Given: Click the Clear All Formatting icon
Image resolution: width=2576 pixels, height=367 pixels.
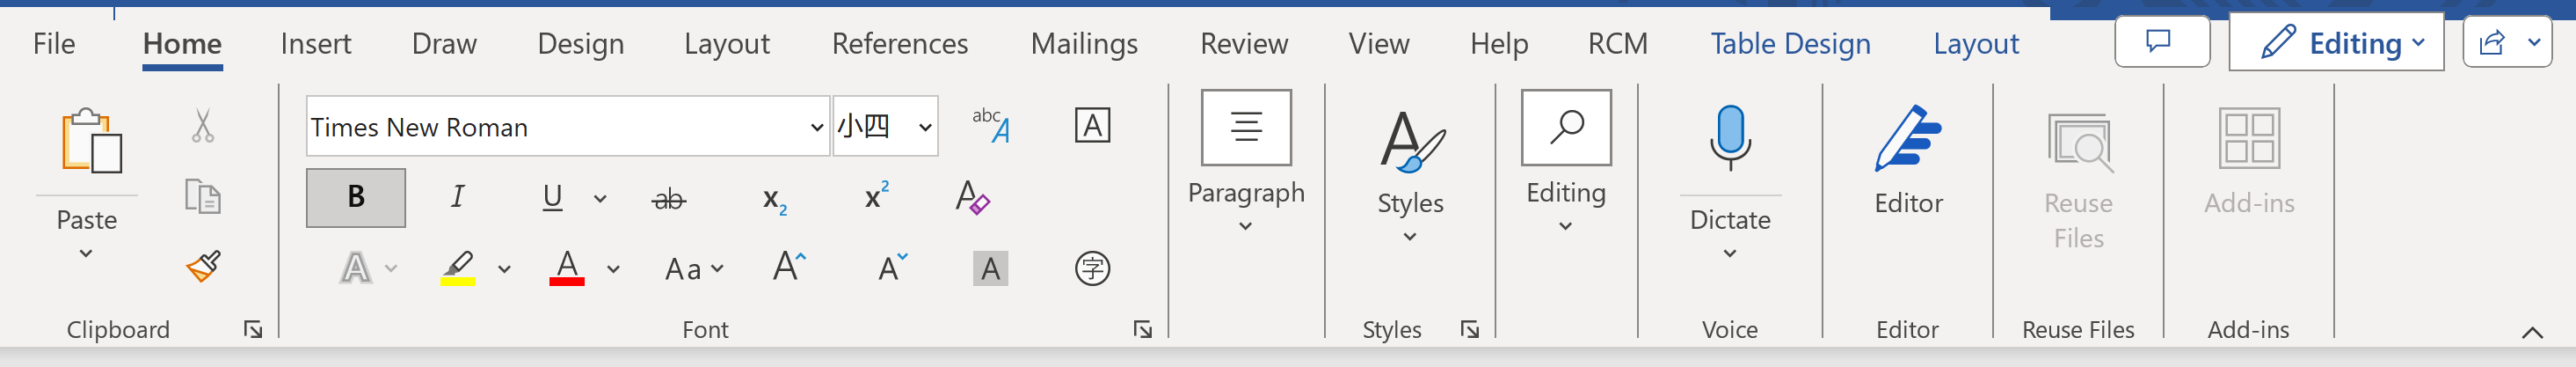Looking at the screenshot, I should tap(972, 197).
